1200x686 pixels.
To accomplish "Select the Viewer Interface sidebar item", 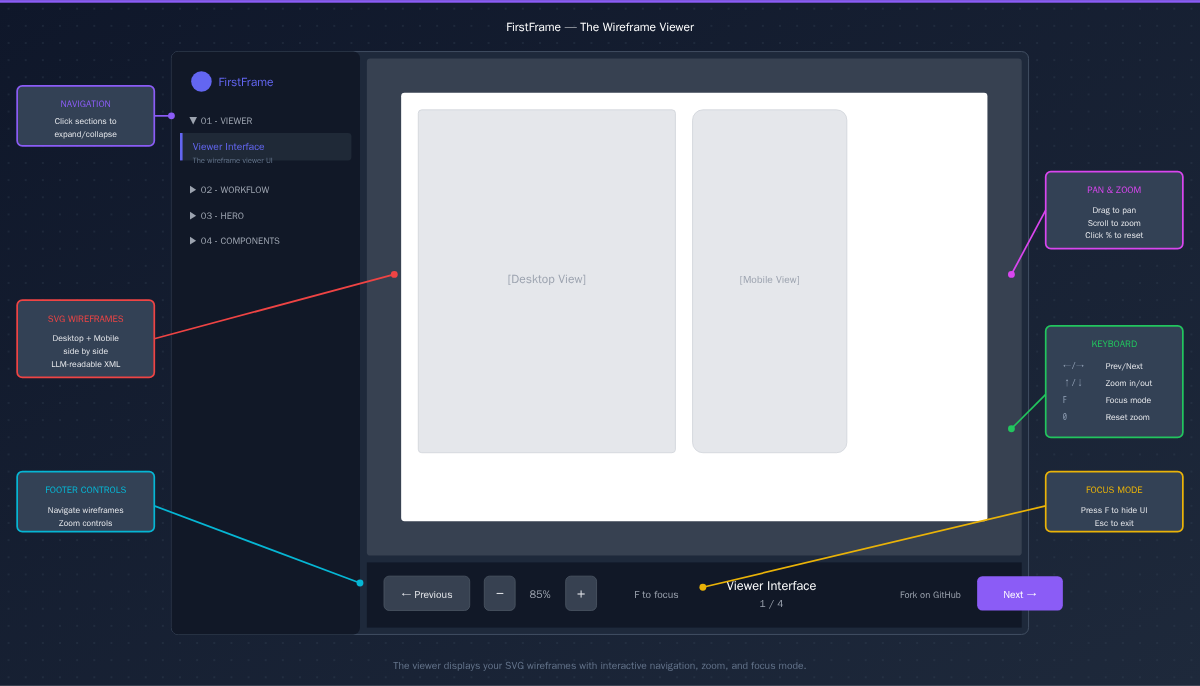I will pos(265,147).
